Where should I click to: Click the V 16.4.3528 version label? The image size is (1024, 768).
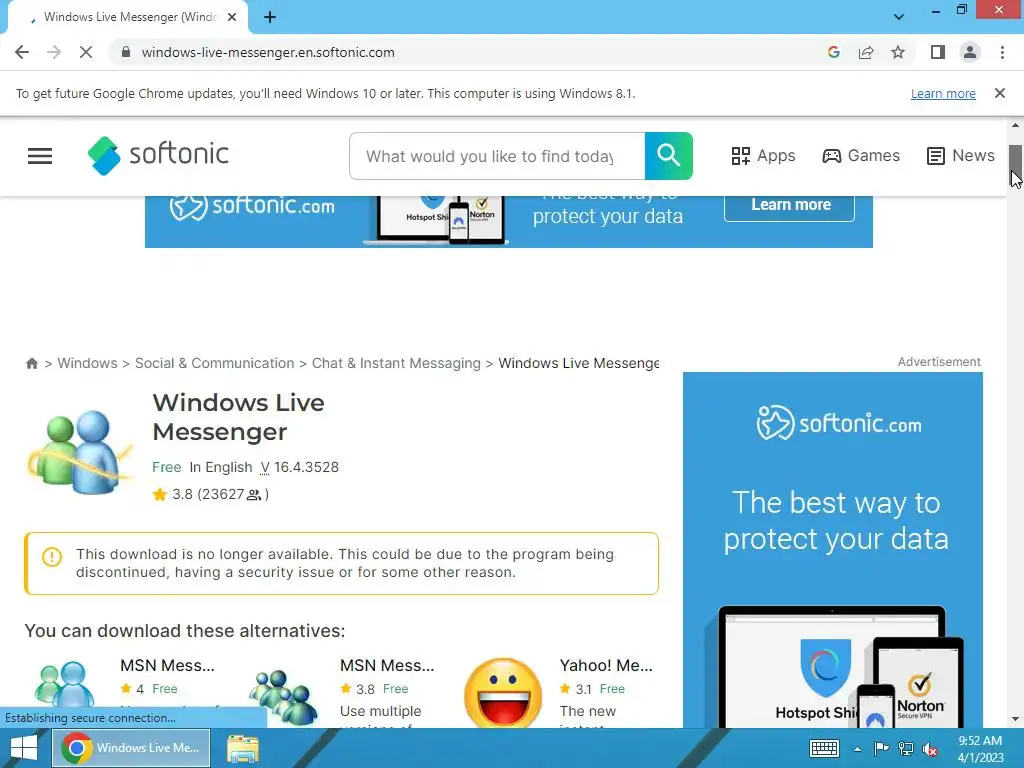pyautogui.click(x=299, y=468)
